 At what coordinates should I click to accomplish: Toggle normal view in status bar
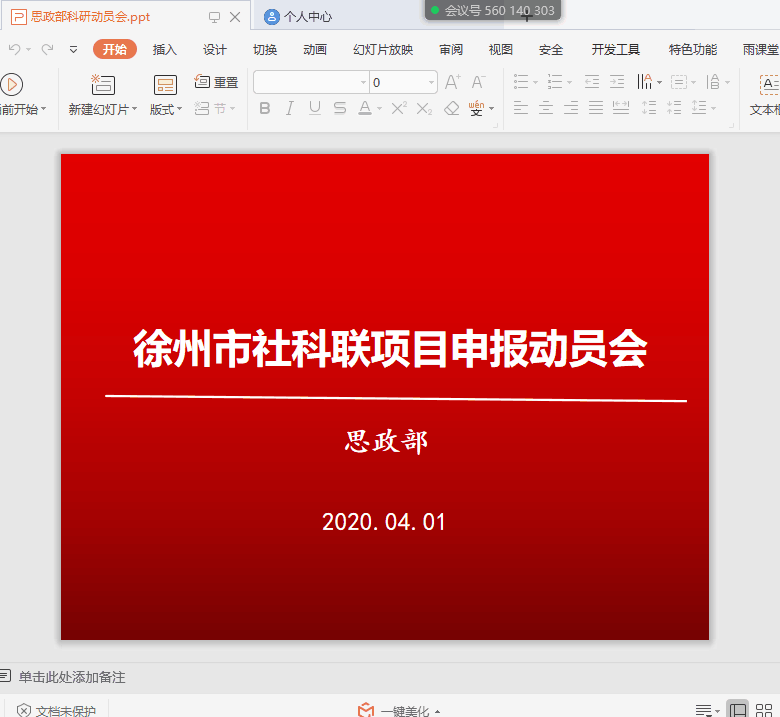click(737, 710)
